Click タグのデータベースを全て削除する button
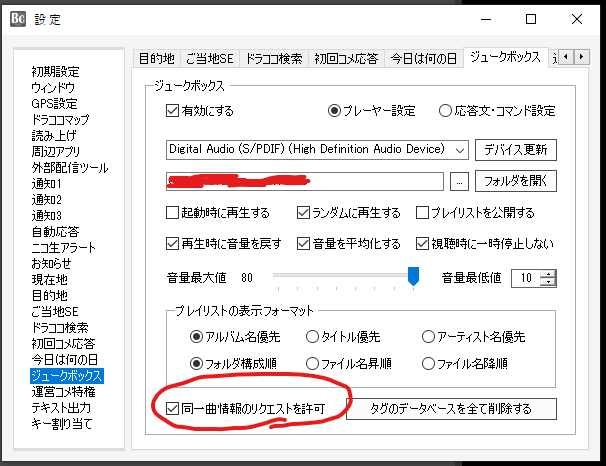606x466 pixels. point(451,409)
